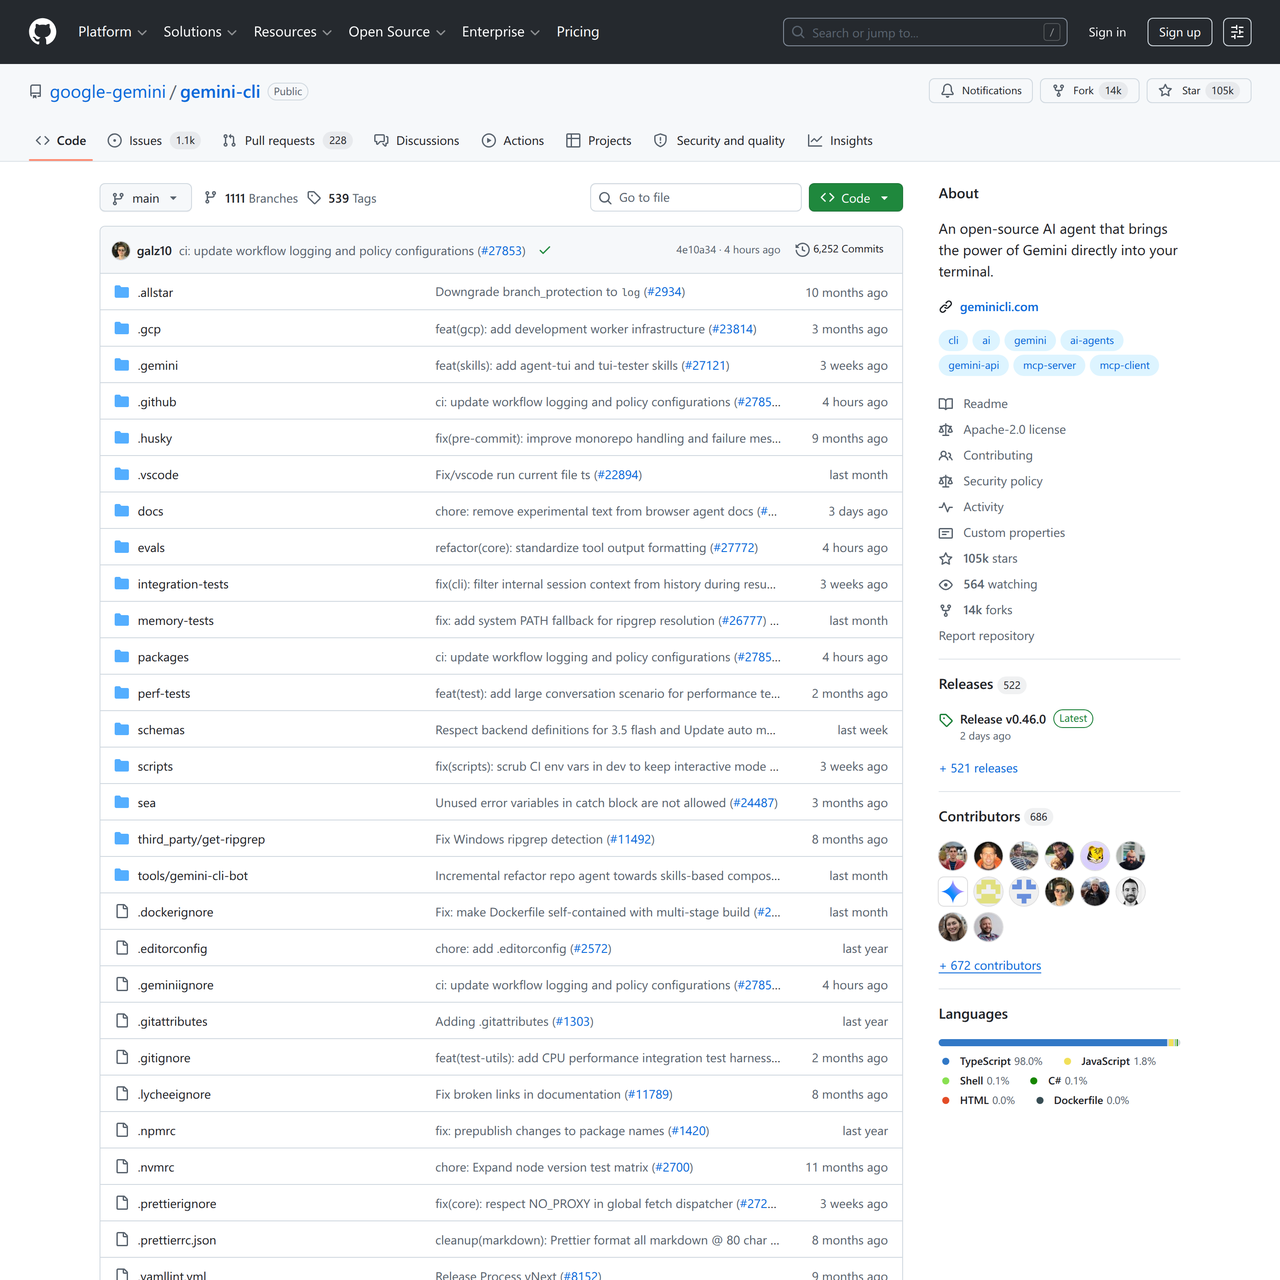Open the Discussions tab
Image resolution: width=1280 pixels, height=1280 pixels.
(417, 141)
